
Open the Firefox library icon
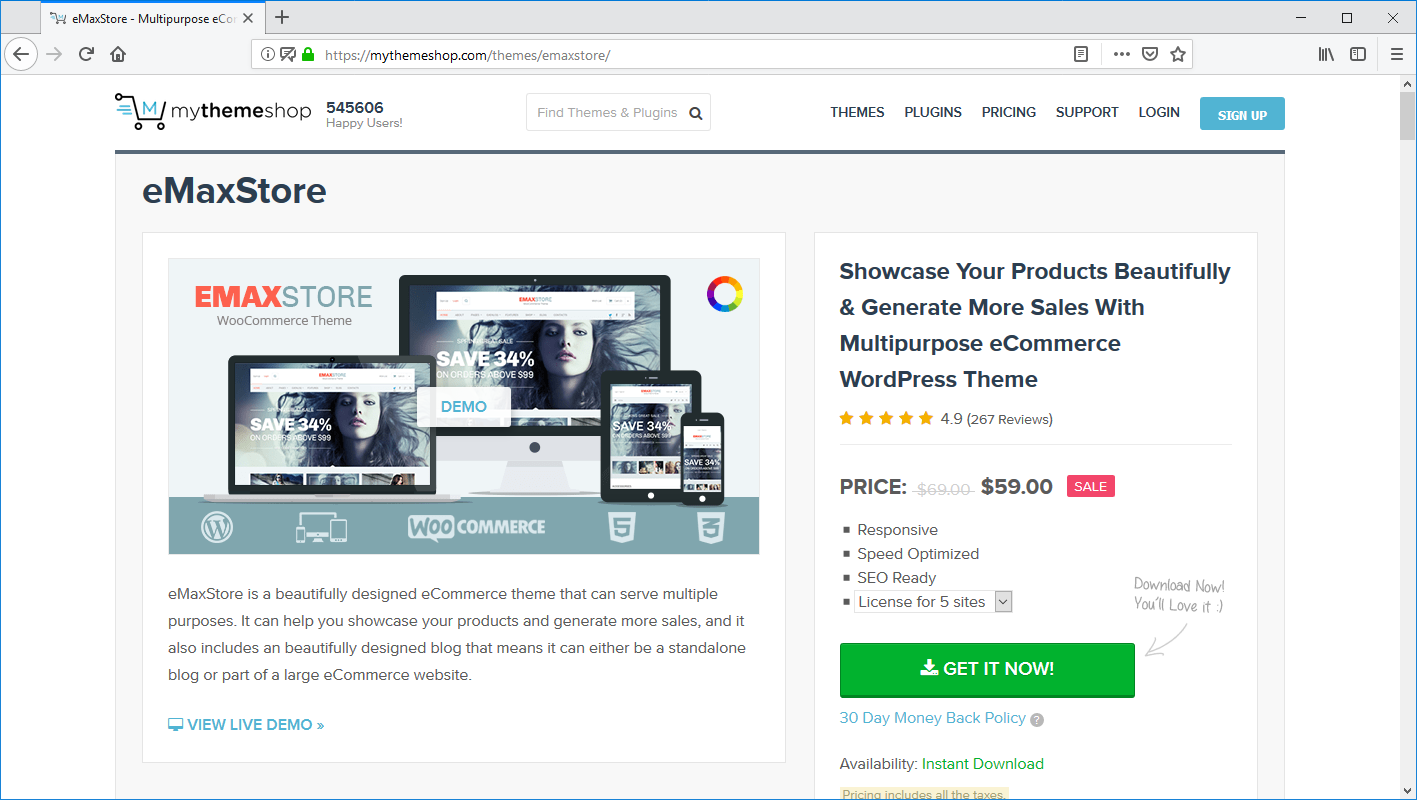(1326, 55)
